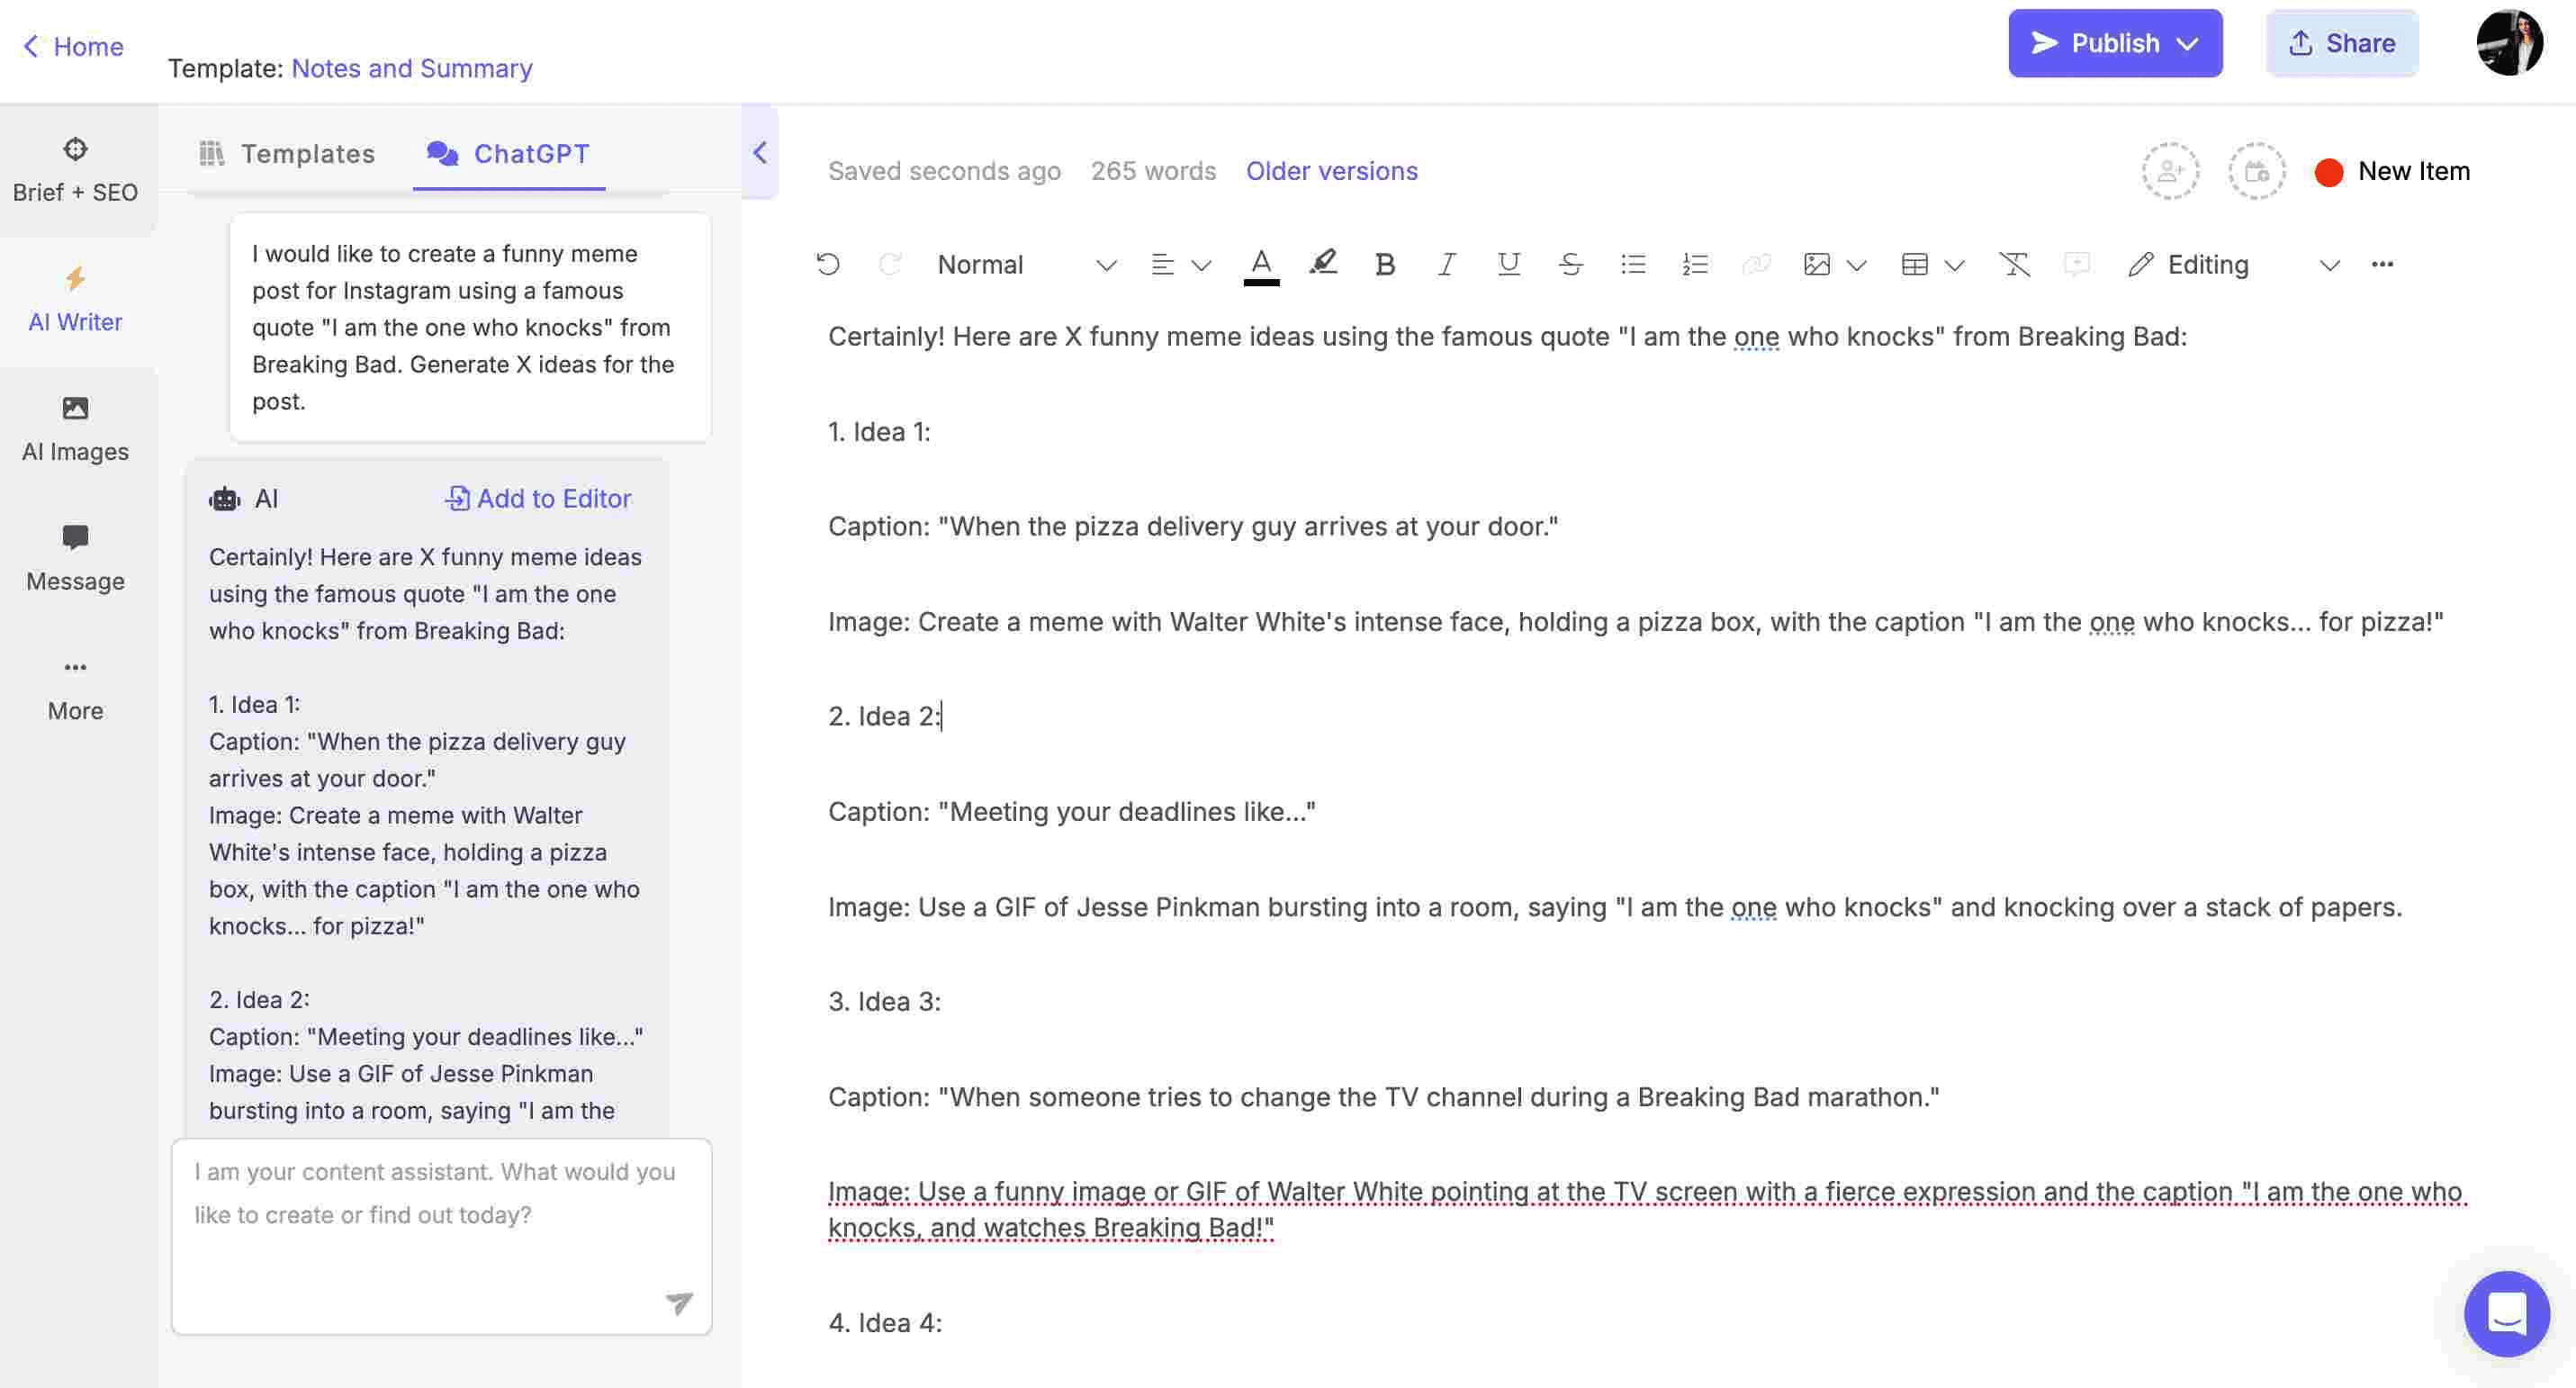The height and width of the screenshot is (1388, 2576).
Task: Click the assign user icon
Action: tap(2169, 171)
